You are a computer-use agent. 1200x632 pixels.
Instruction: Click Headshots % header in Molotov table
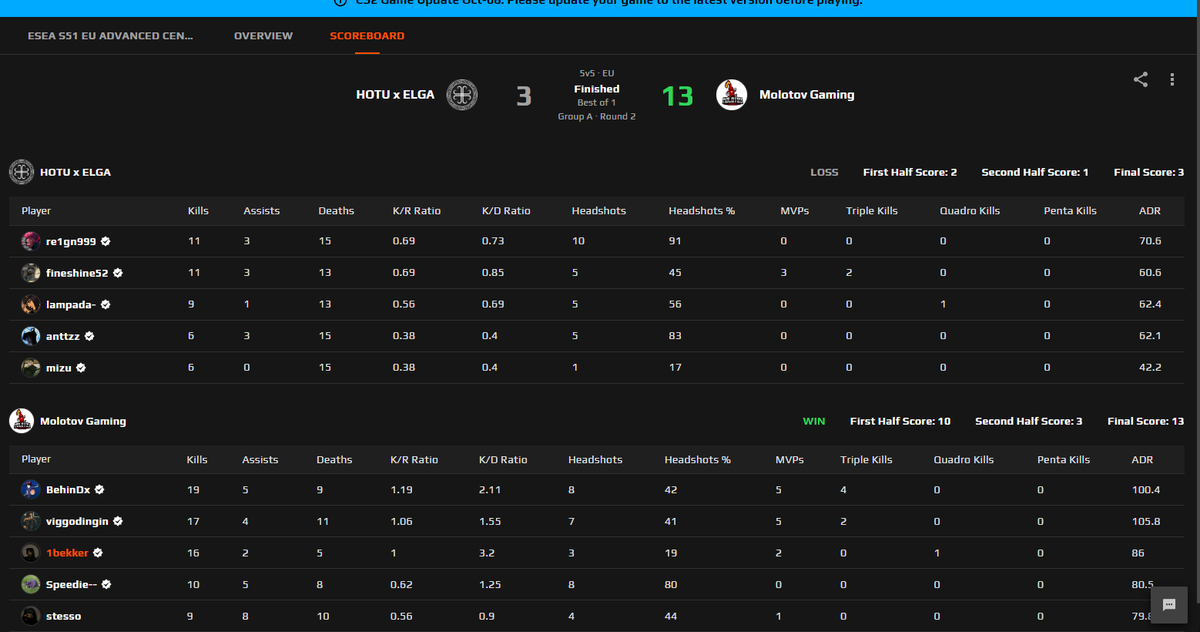pyautogui.click(x=697, y=460)
